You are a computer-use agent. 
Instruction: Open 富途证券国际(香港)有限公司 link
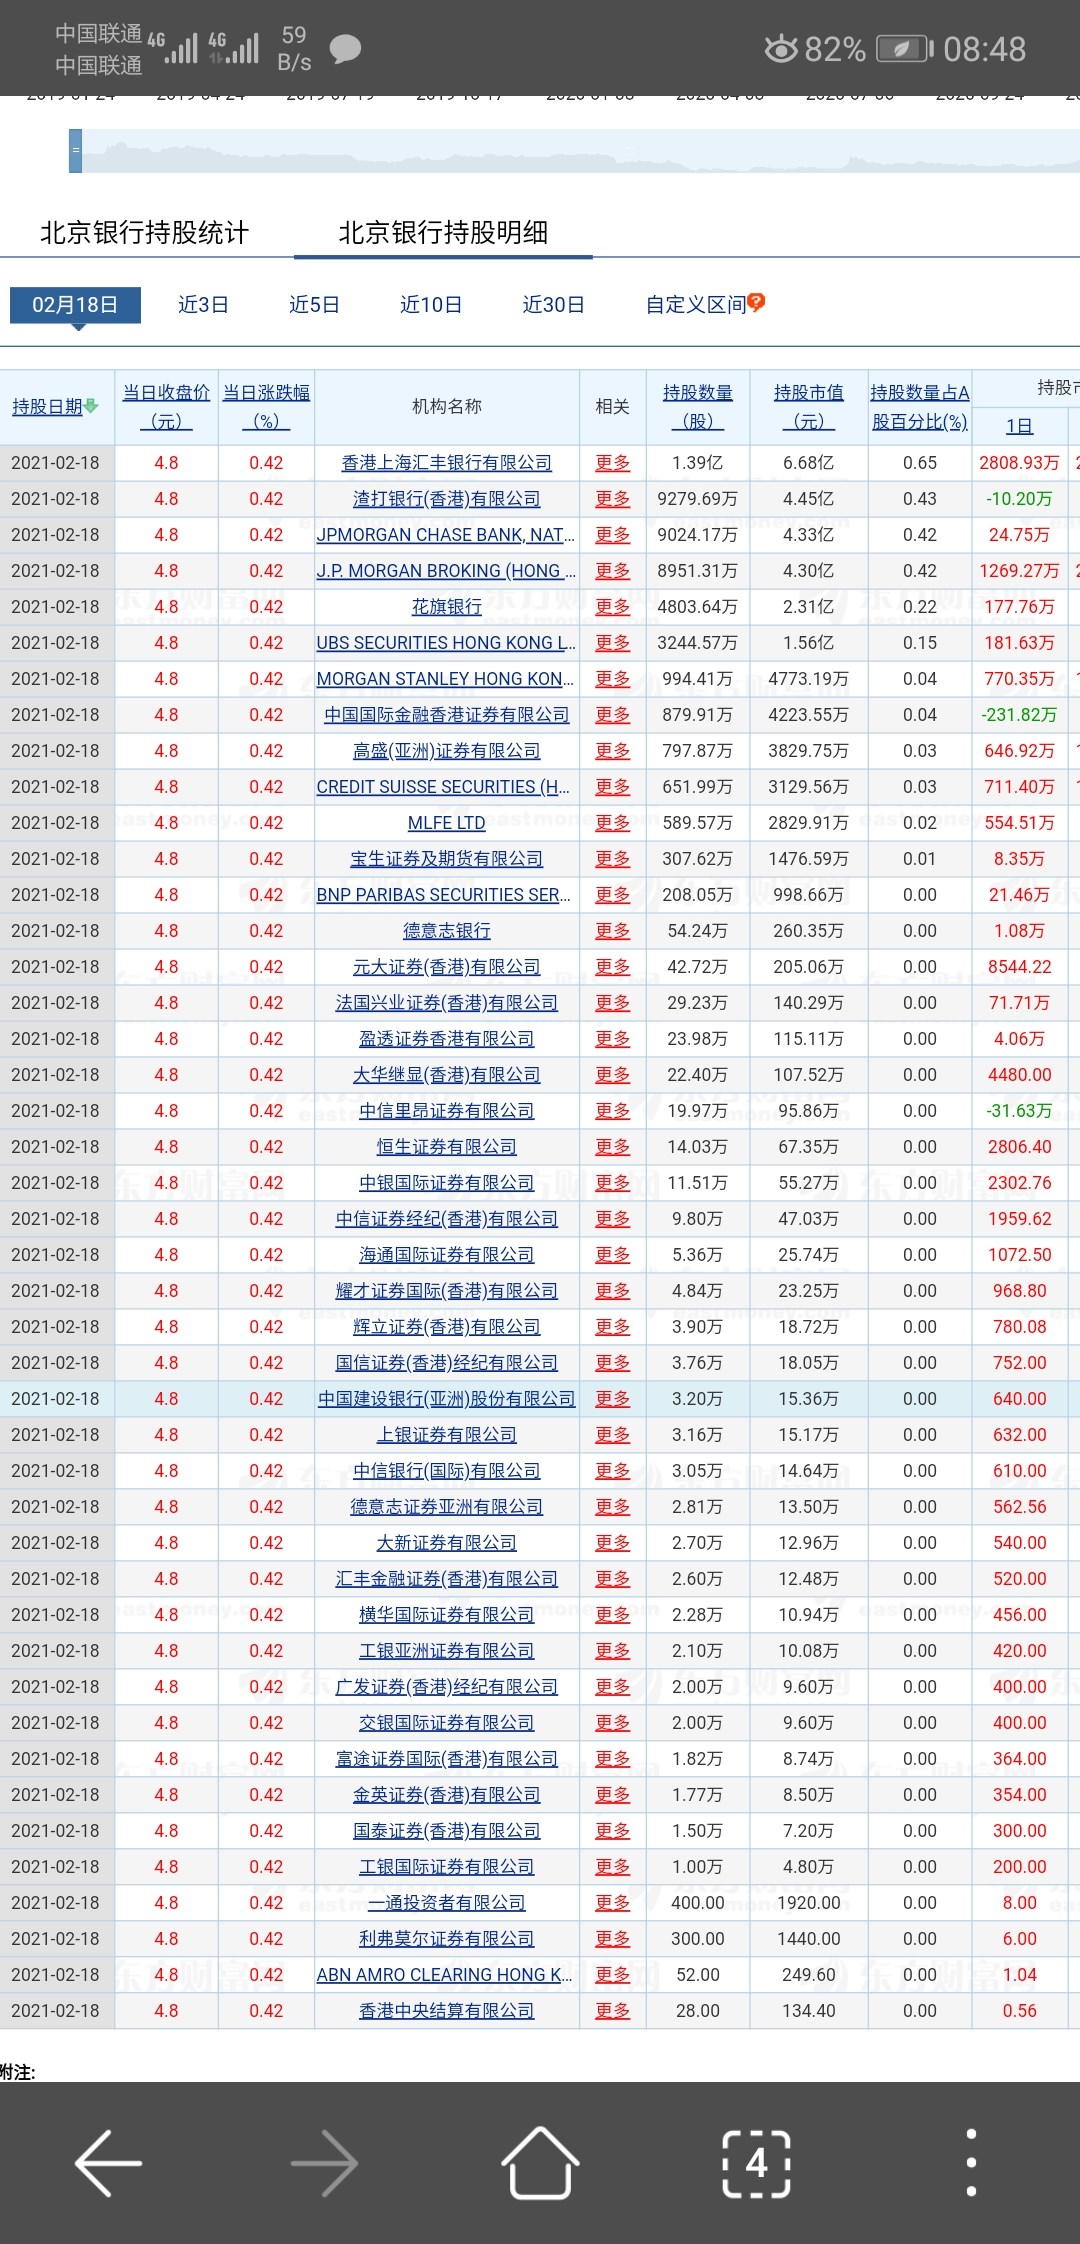pos(447,1759)
